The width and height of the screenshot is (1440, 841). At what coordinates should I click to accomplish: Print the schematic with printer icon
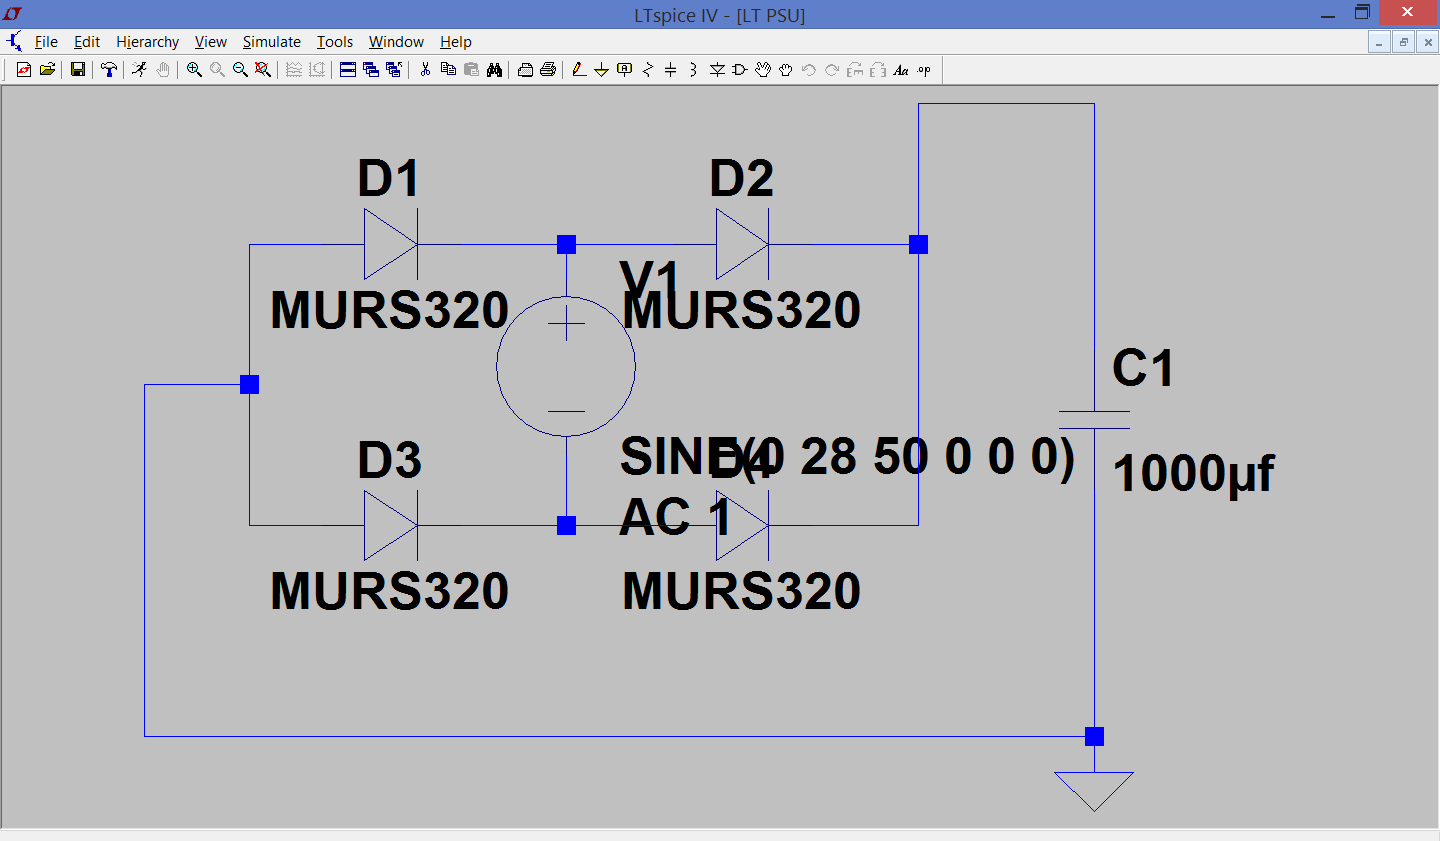tap(548, 70)
